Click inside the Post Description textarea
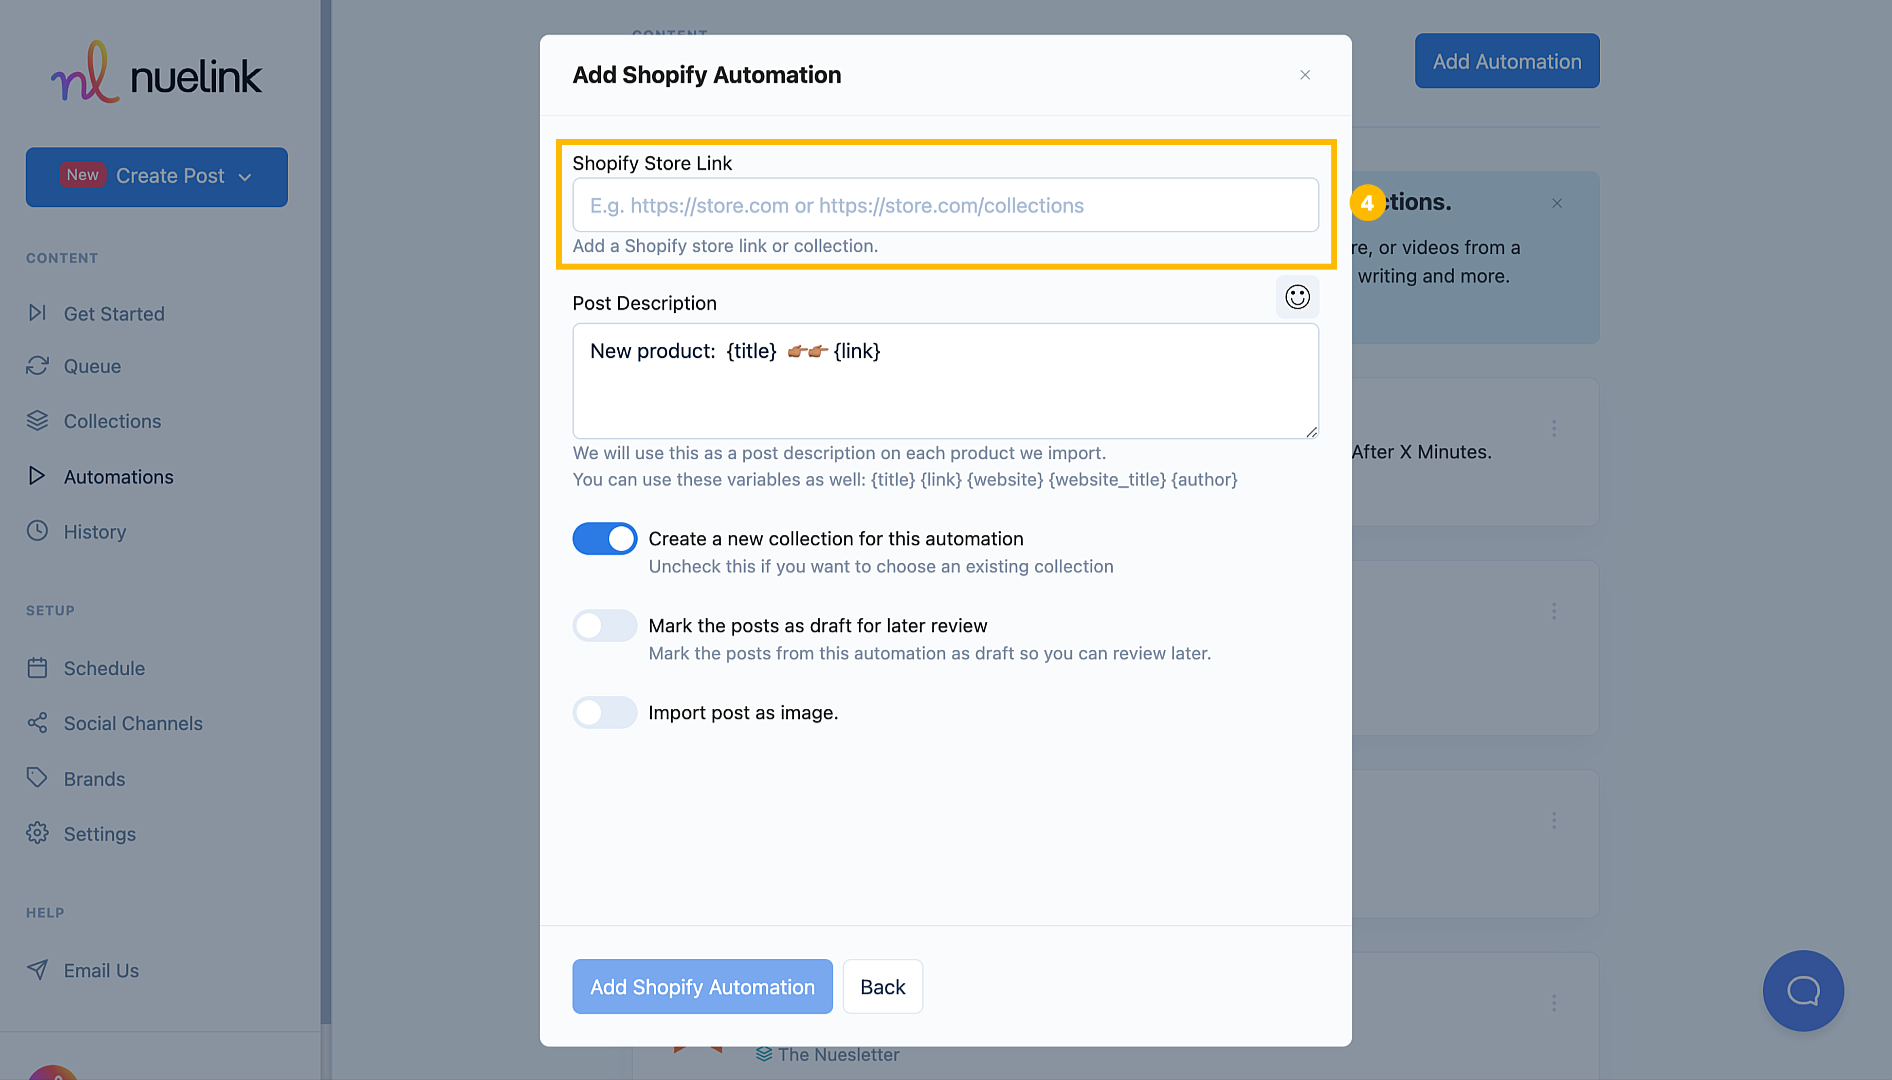Viewport: 1892px width, 1080px height. pos(945,381)
